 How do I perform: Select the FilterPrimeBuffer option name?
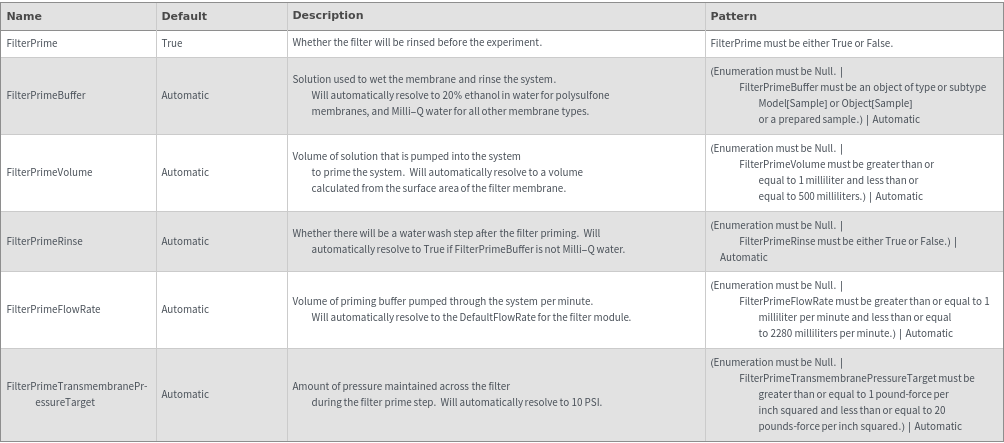46,96
